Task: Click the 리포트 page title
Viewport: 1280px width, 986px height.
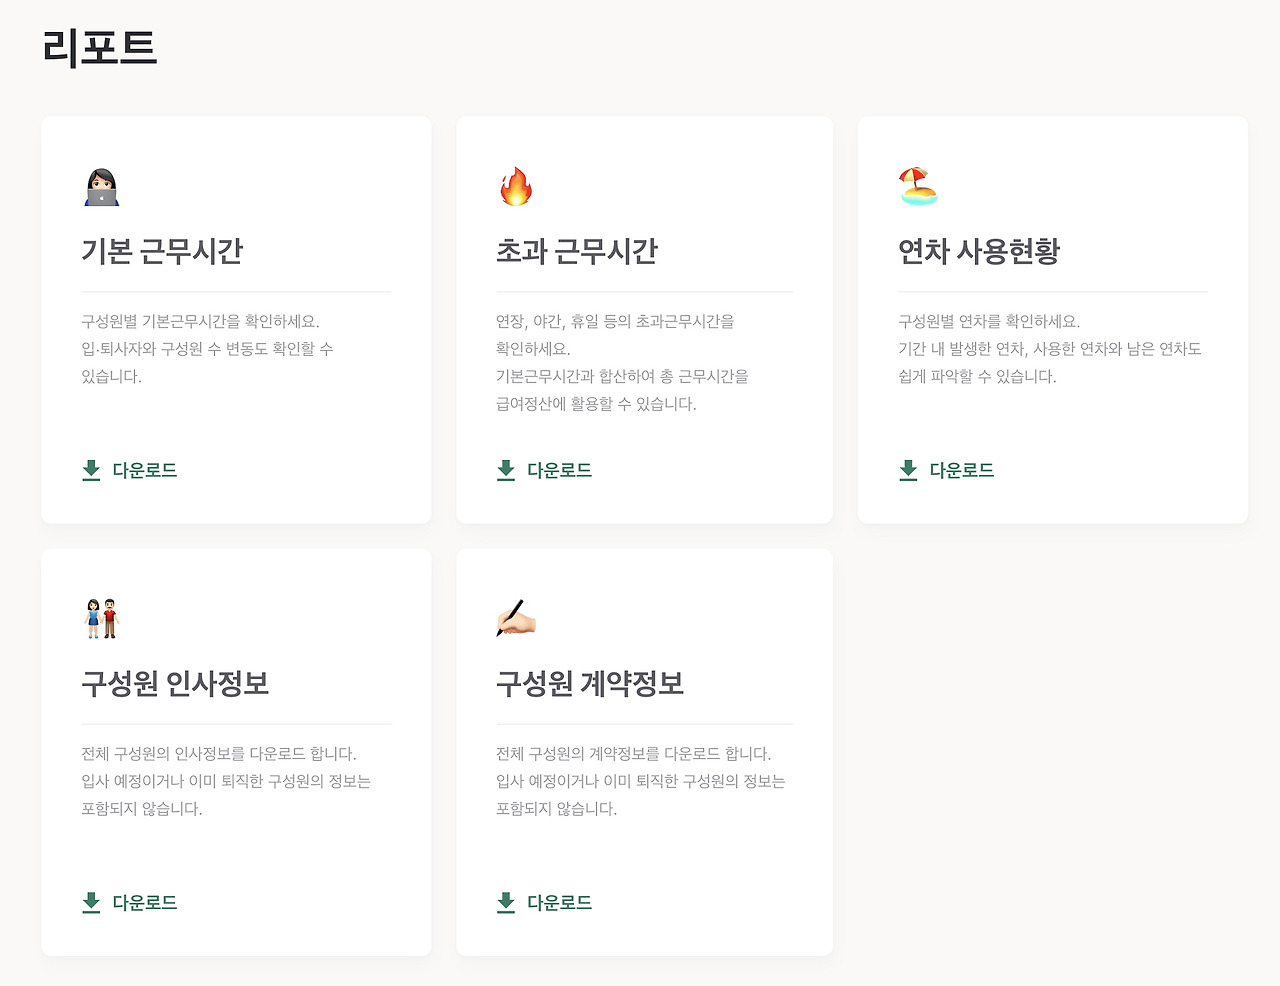Action: pos(100,48)
